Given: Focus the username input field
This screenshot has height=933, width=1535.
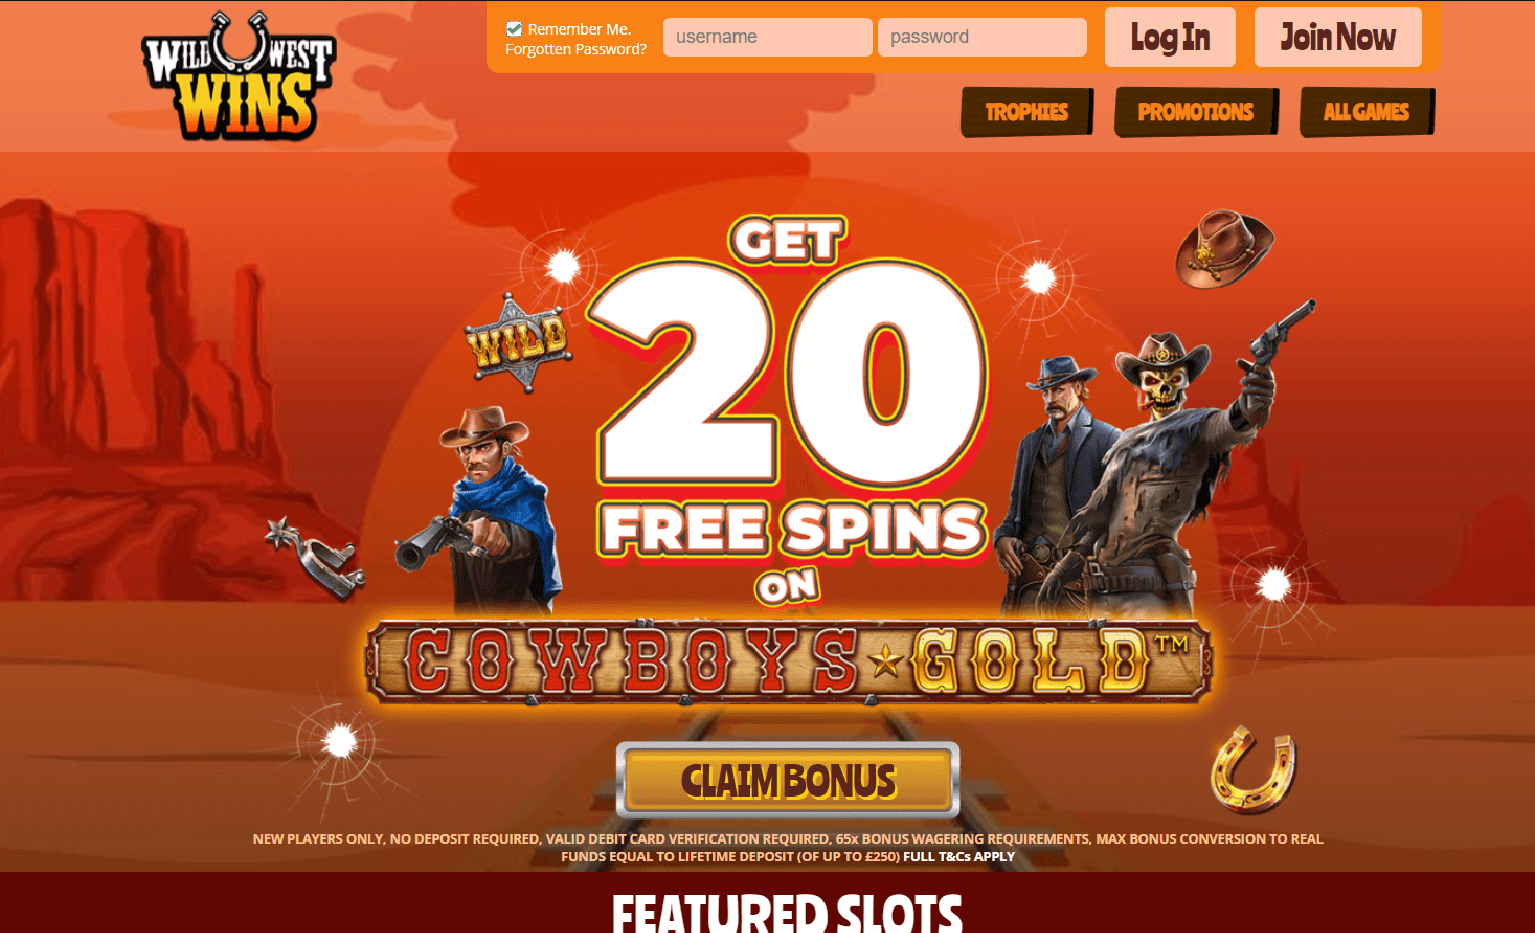Looking at the screenshot, I should (768, 37).
